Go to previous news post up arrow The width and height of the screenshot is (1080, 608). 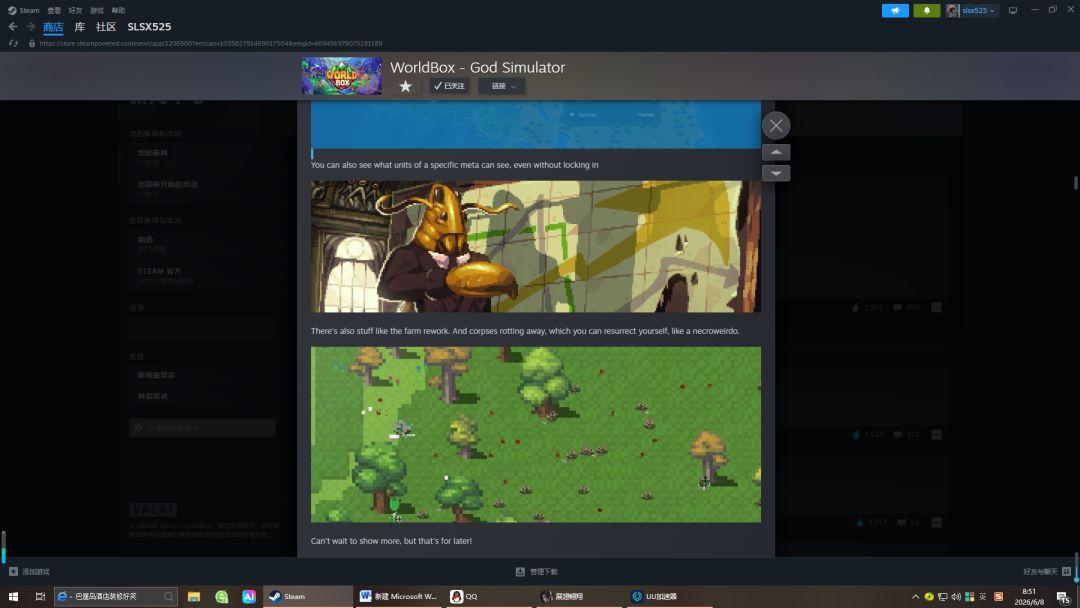pos(776,152)
